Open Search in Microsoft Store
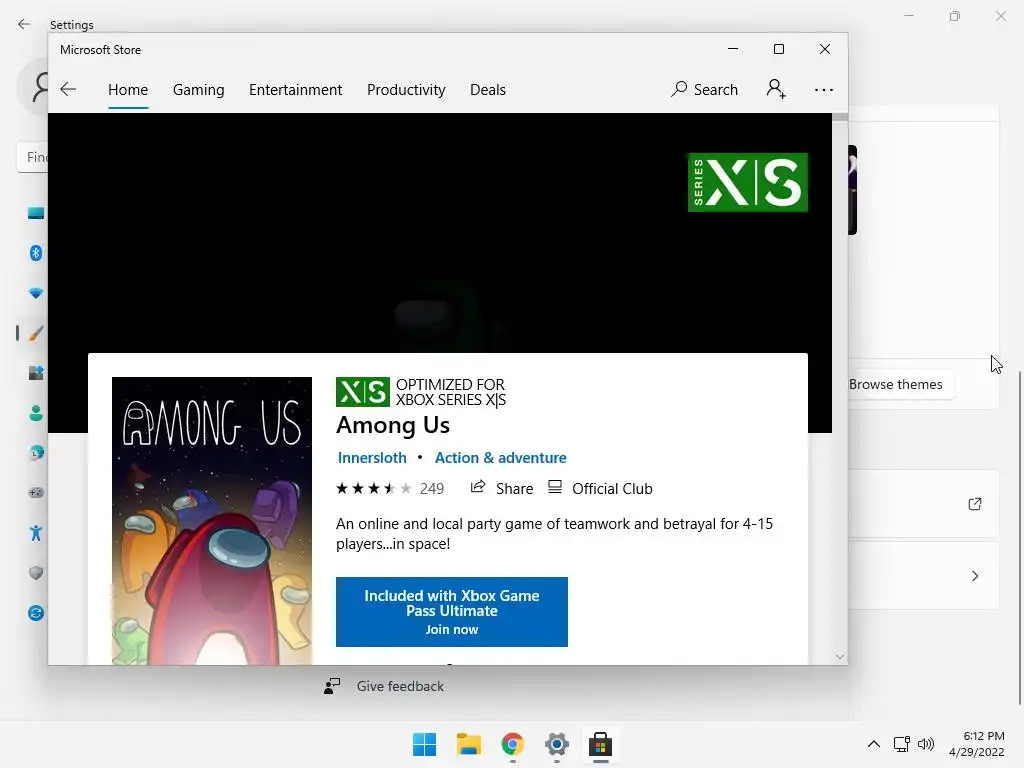Viewport: 1024px width, 768px height. pos(705,89)
